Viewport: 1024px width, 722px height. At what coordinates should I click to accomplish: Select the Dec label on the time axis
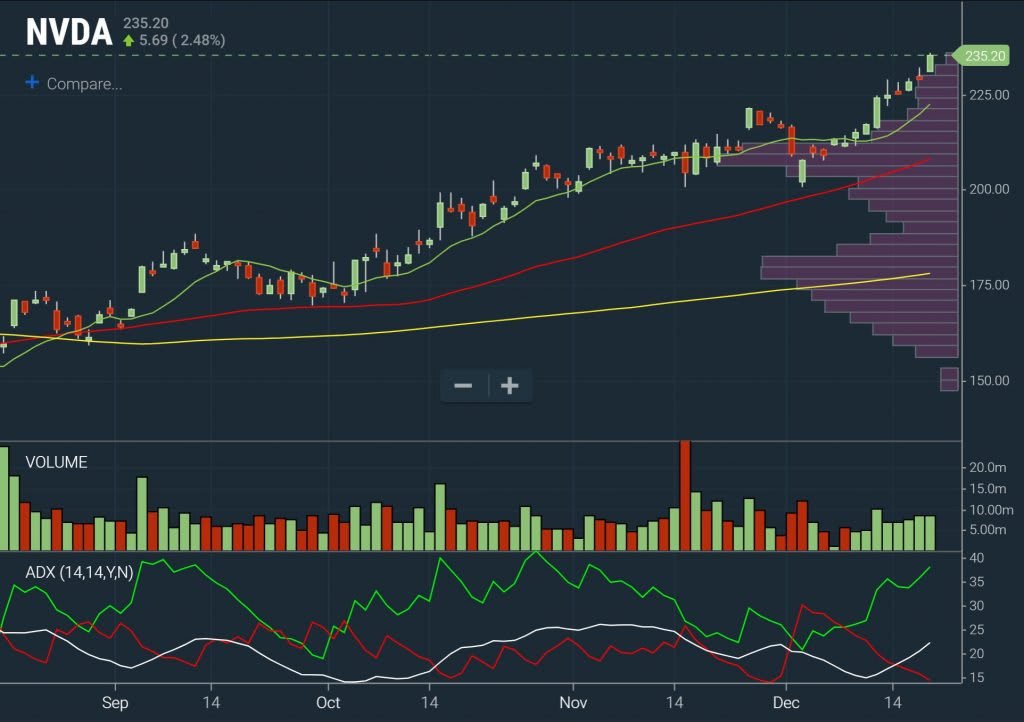[786, 703]
